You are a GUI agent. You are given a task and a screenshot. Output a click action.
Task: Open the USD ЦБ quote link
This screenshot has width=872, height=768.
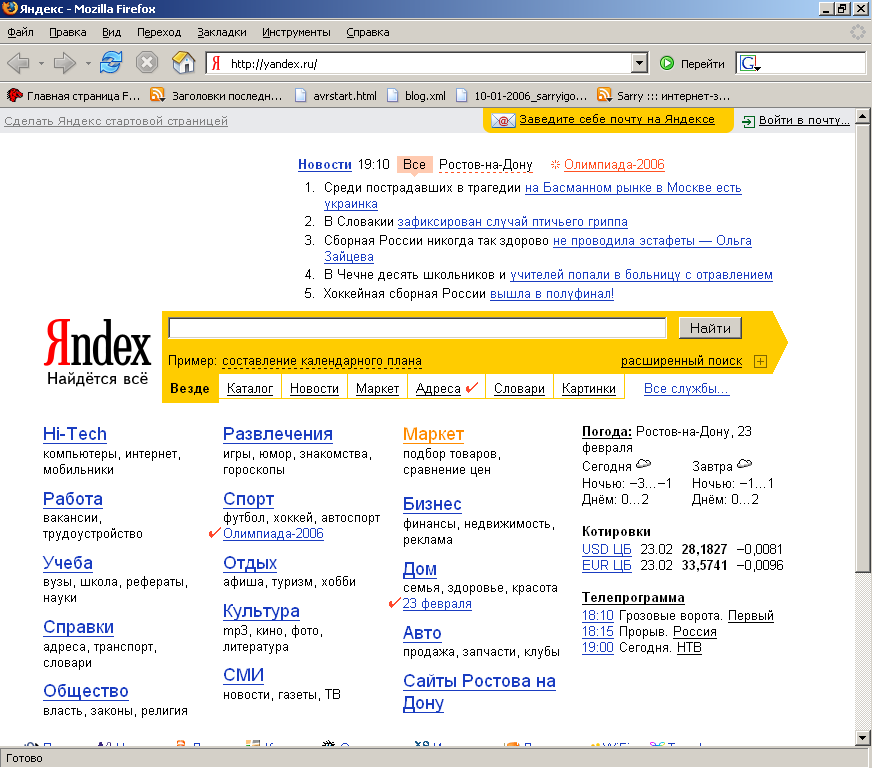point(607,549)
